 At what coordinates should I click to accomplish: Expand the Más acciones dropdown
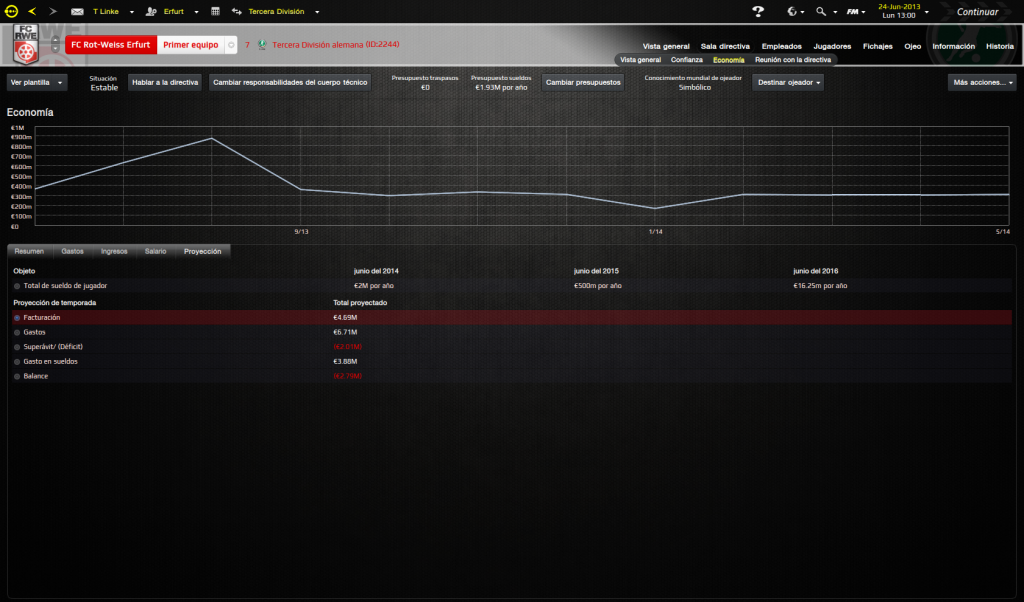click(x=982, y=82)
